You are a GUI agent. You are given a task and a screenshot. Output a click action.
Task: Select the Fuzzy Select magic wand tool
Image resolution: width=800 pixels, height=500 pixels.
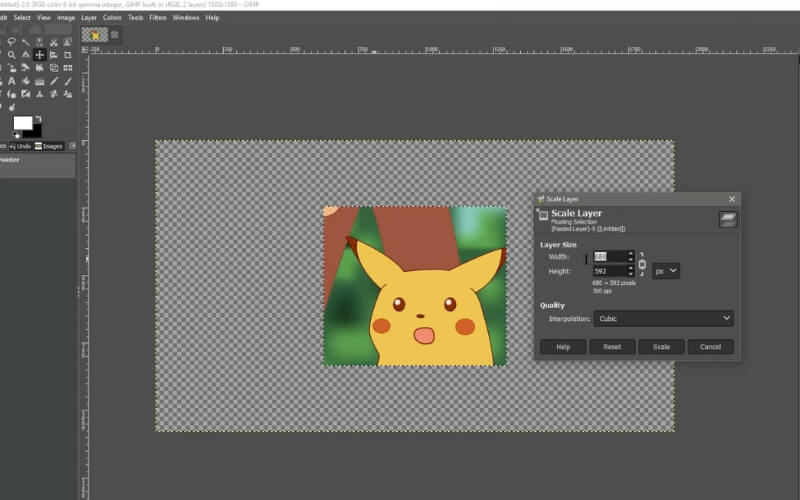pos(26,42)
